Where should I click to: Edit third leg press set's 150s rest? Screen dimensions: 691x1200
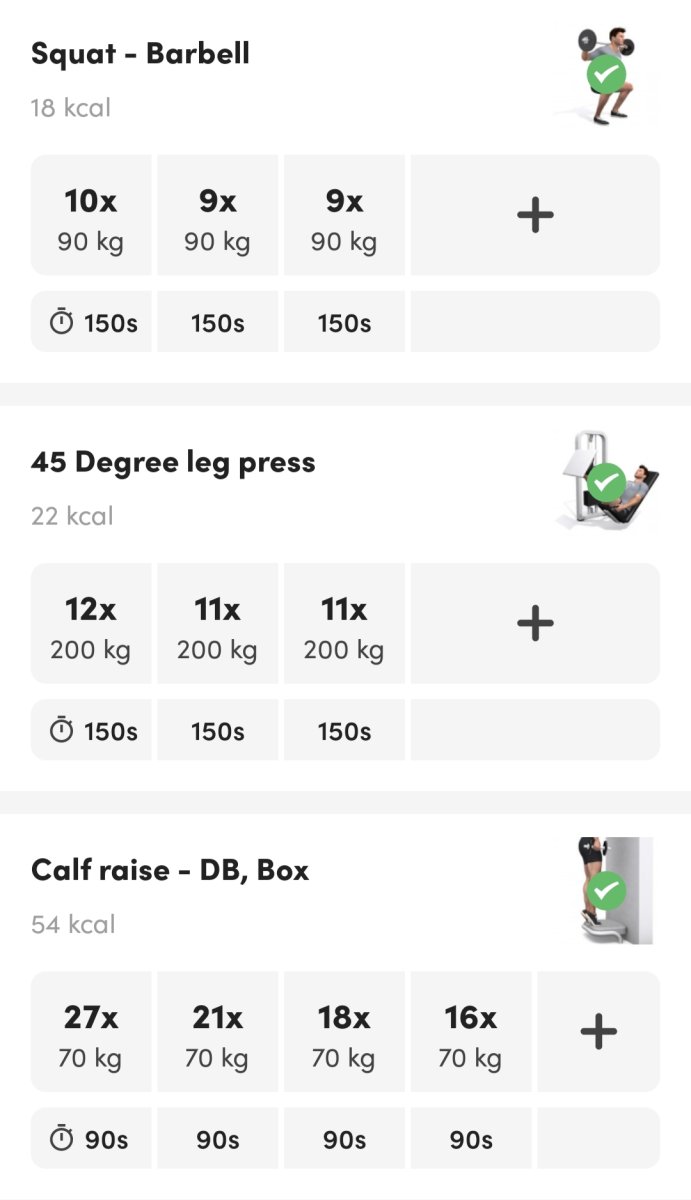tap(344, 731)
